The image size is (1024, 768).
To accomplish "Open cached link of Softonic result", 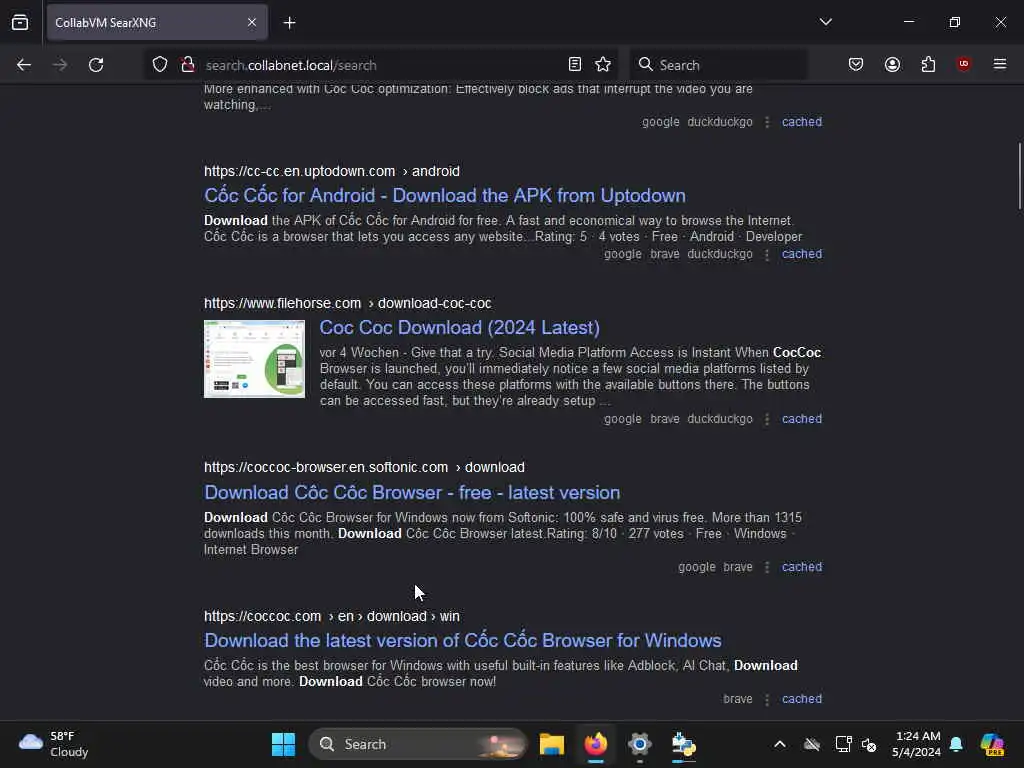I will (802, 567).
